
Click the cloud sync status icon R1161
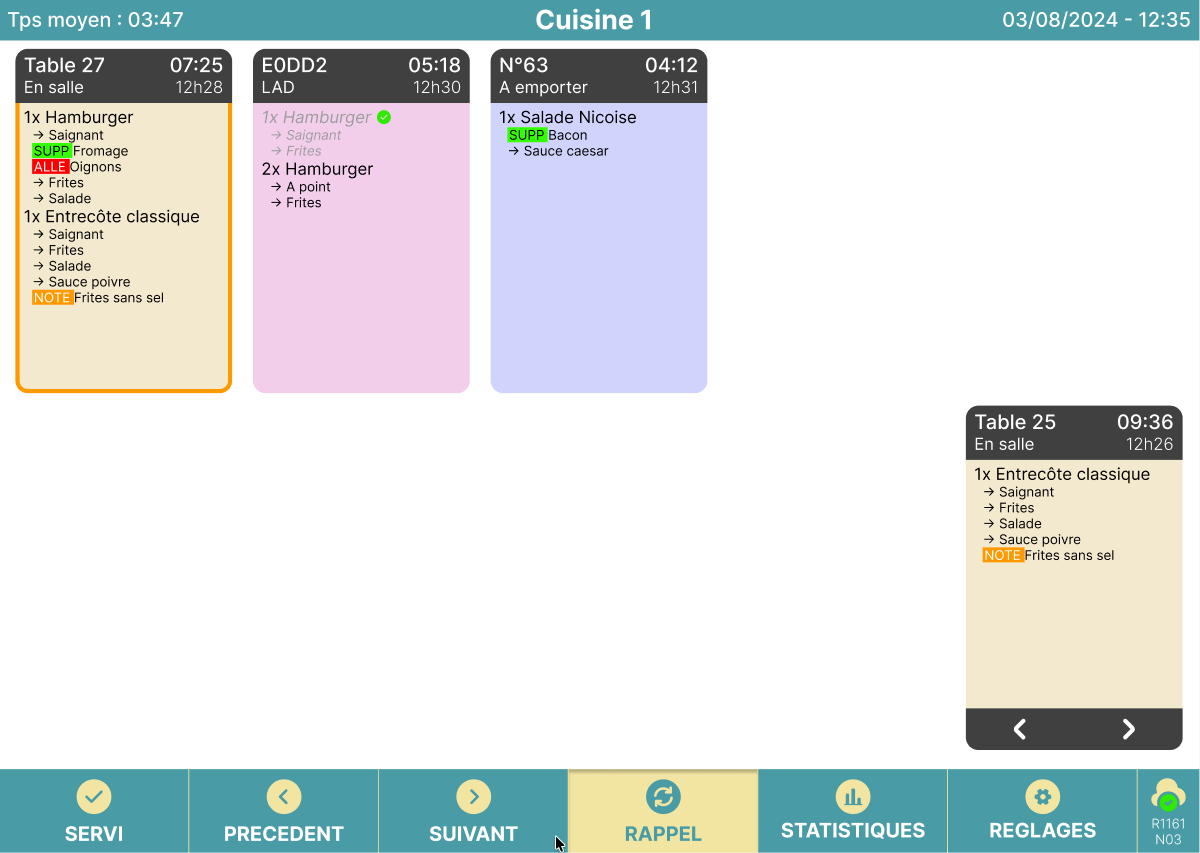coord(1168,797)
